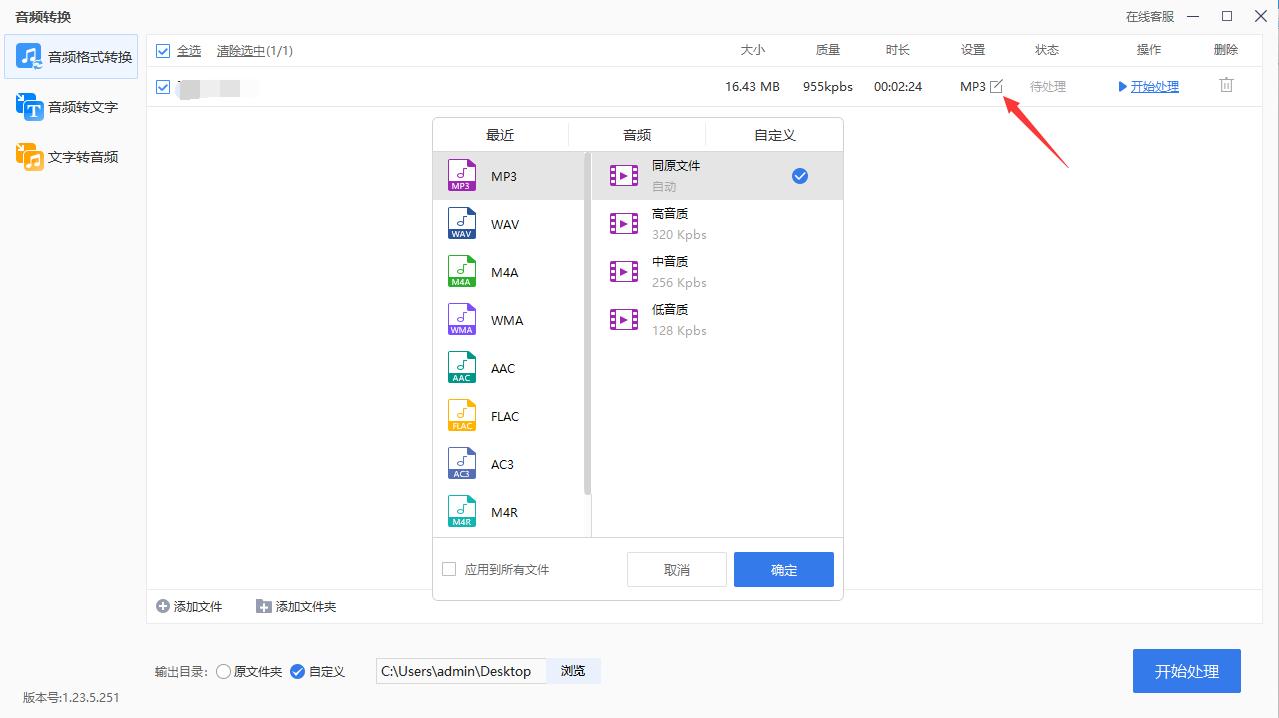Click the output path input field
The width and height of the screenshot is (1279, 718).
tap(460, 671)
